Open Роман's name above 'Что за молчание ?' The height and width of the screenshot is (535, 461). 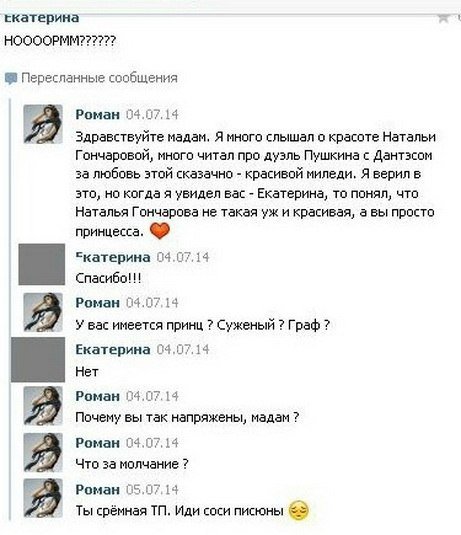[98, 443]
